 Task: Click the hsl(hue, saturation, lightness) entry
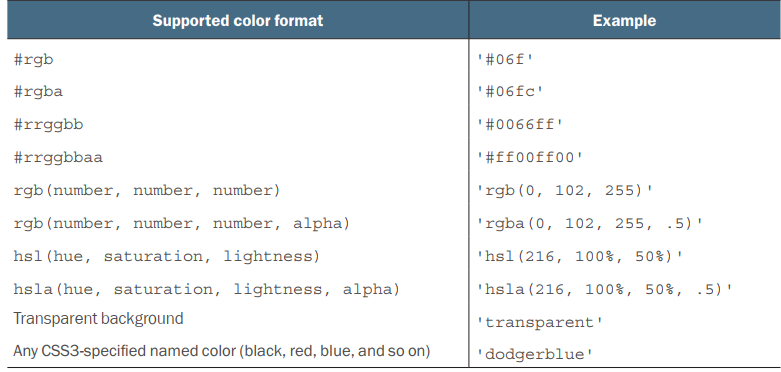coord(167,256)
